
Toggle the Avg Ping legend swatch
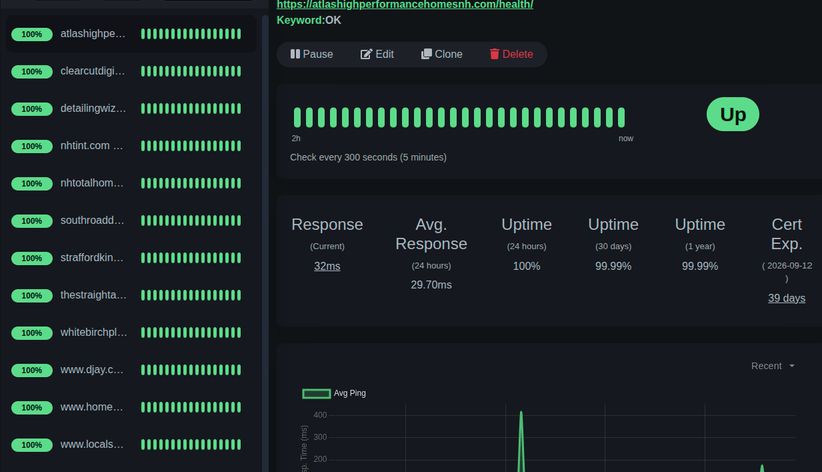point(316,393)
